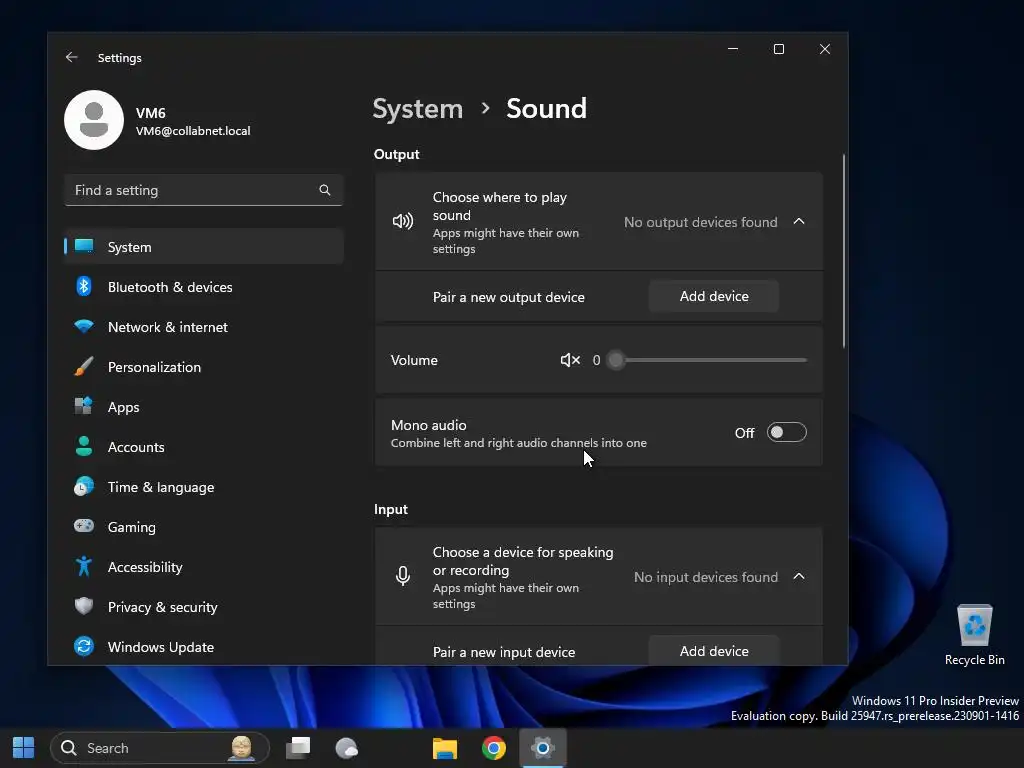Screen dimensions: 1024x768
Task: Open Personalization settings
Action: [204, 366]
